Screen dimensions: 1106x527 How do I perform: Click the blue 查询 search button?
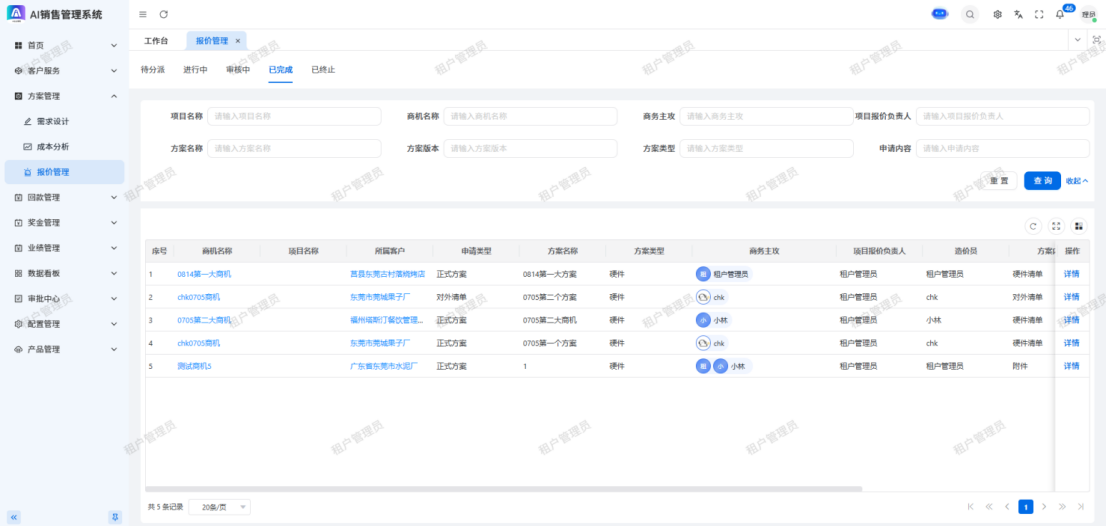[x=1042, y=181]
